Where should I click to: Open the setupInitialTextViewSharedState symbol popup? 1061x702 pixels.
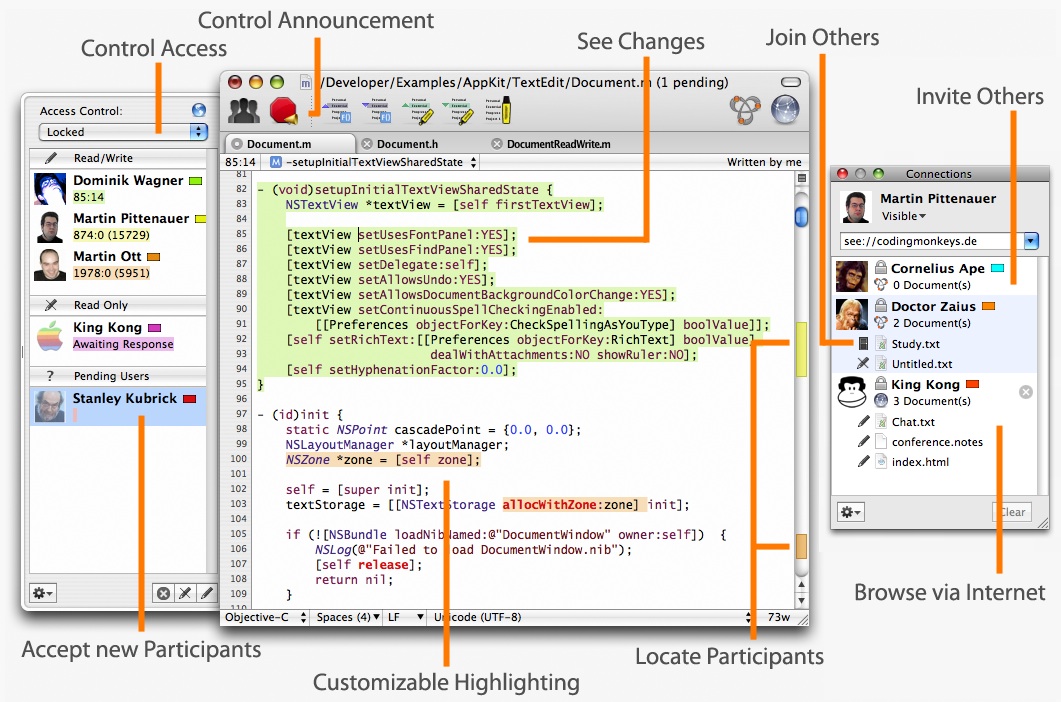(374, 162)
